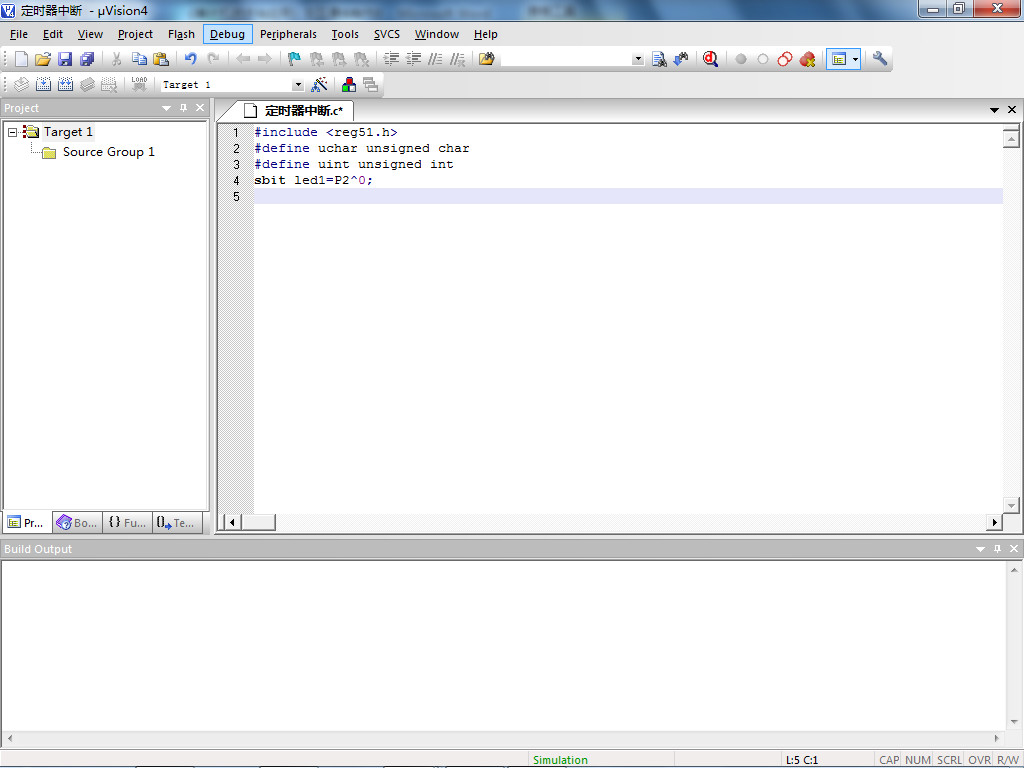
Task: Open the Target 1 selection dropdown
Action: pos(298,85)
